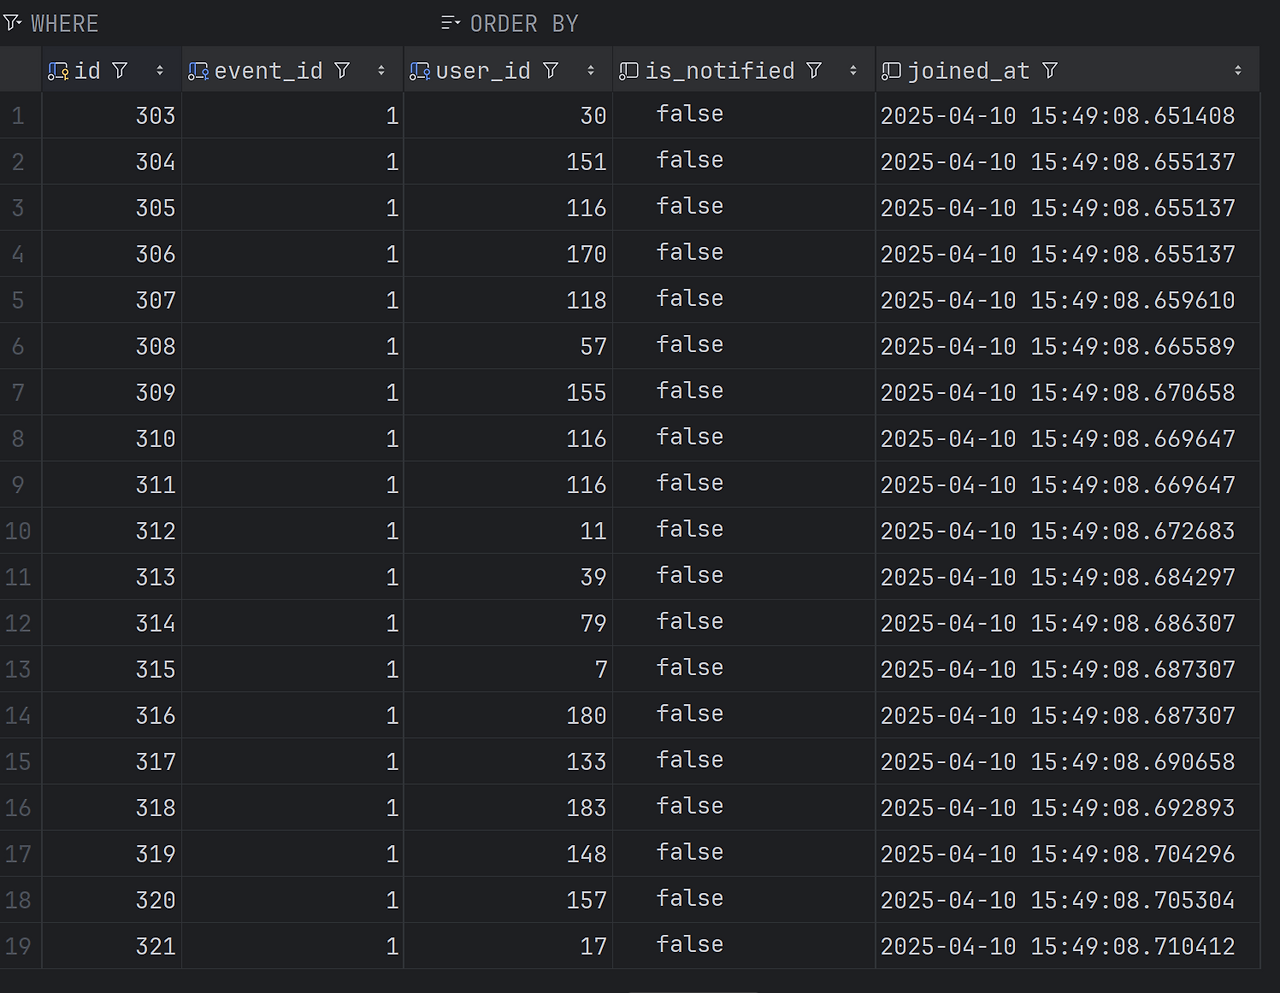Screen dimensions: 1280x993
Task: Toggle sort arrows on id column
Action: coord(160,70)
